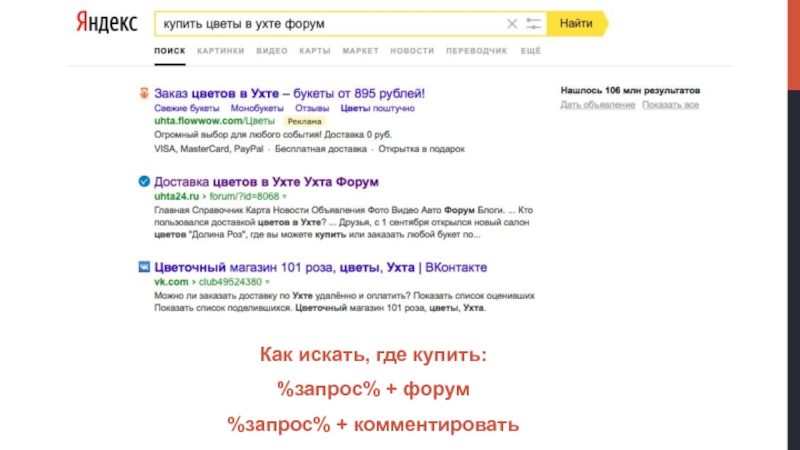800x450 pixels.
Task: Click the uhta.flowwow.com/Цветы URL
Action: click(214, 121)
